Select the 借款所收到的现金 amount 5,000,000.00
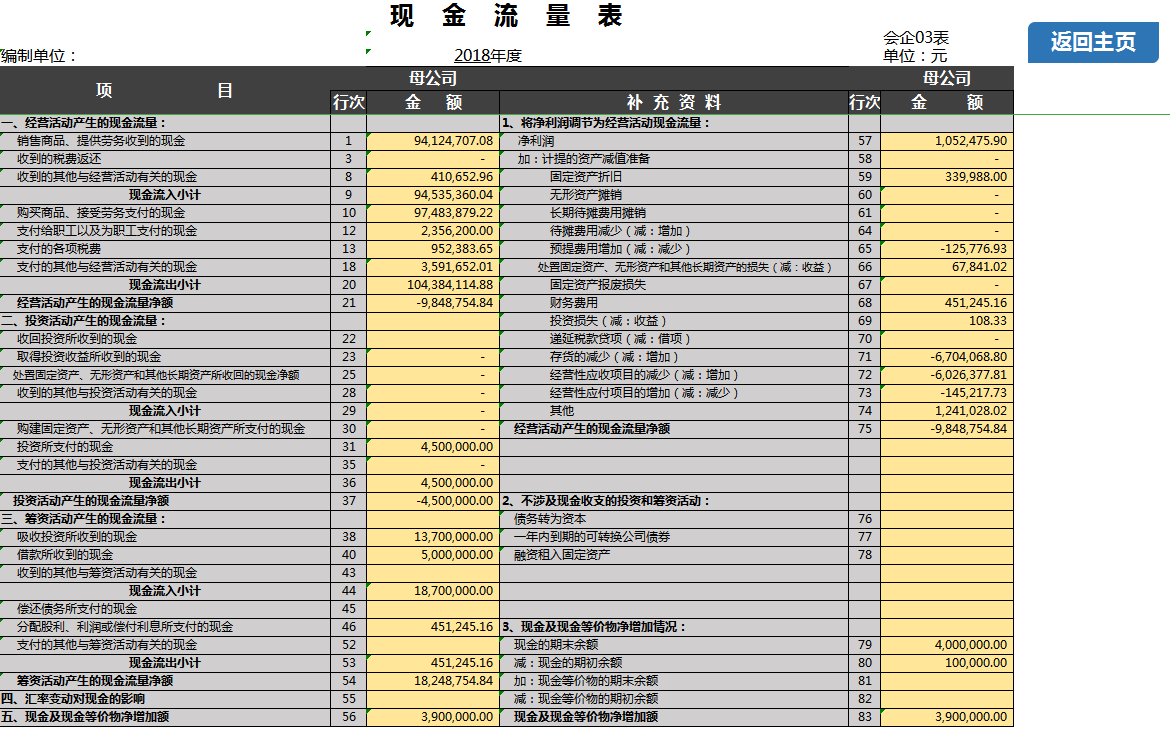1170x733 pixels. click(x=432, y=555)
